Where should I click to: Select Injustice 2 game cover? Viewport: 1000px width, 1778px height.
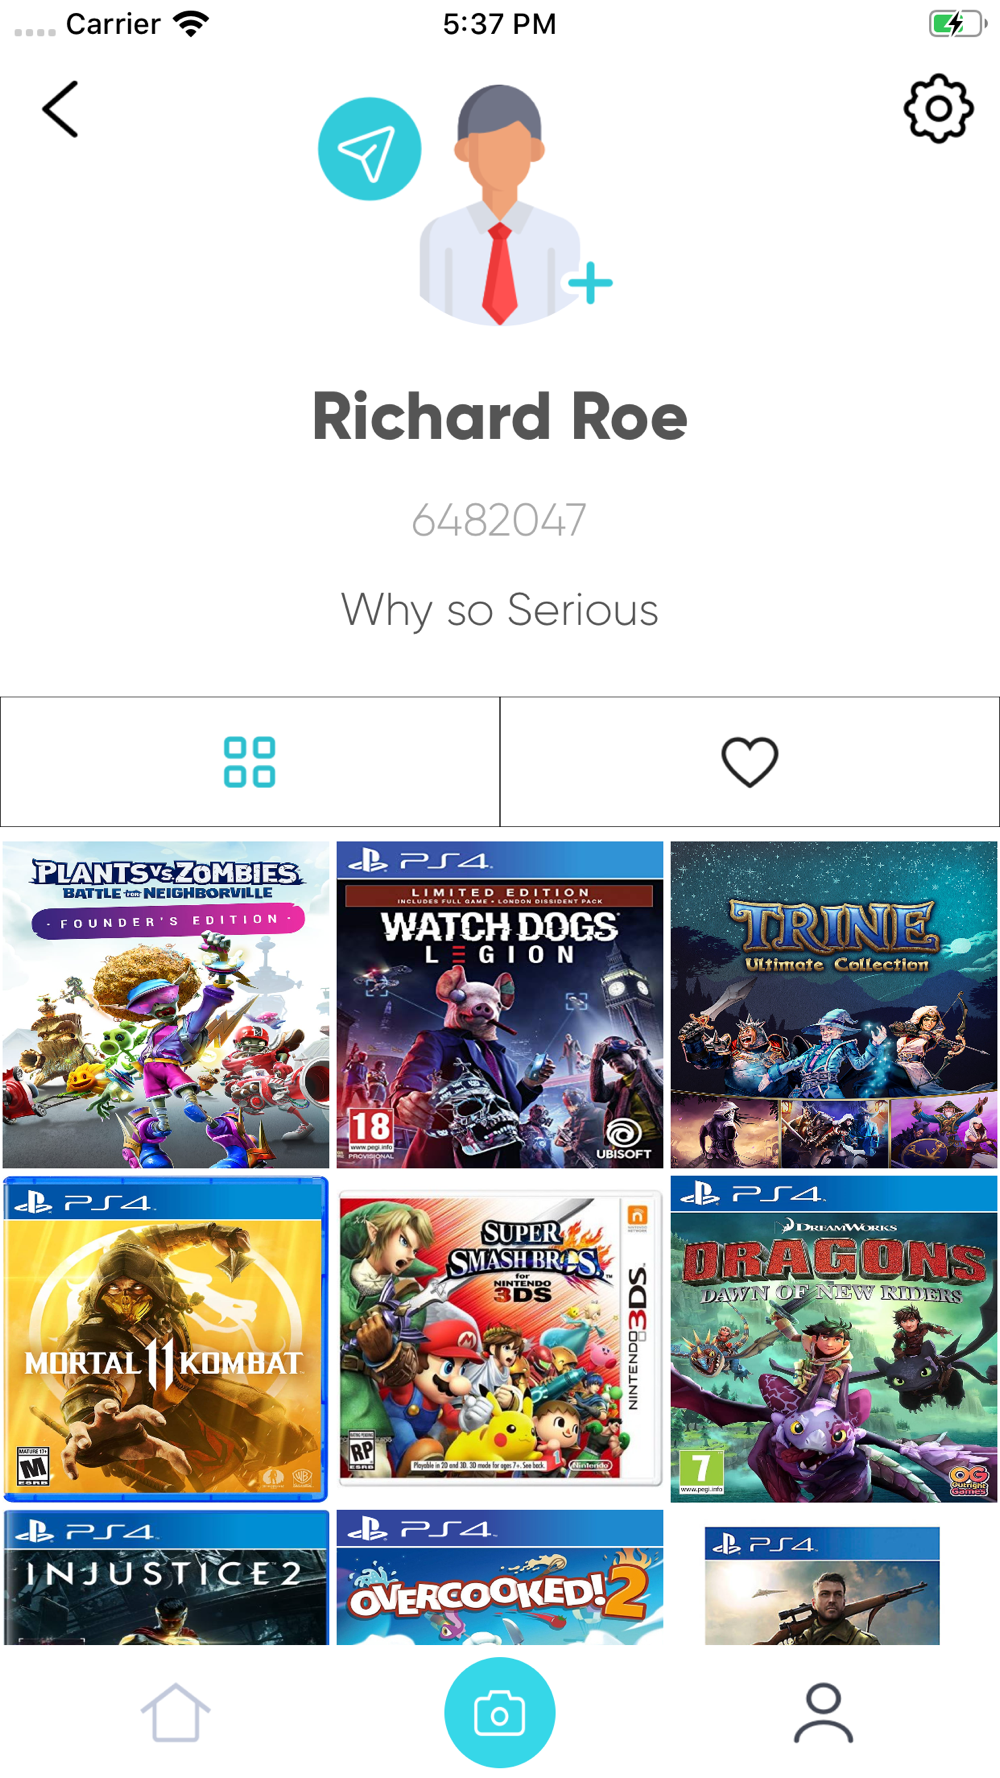tap(166, 1577)
